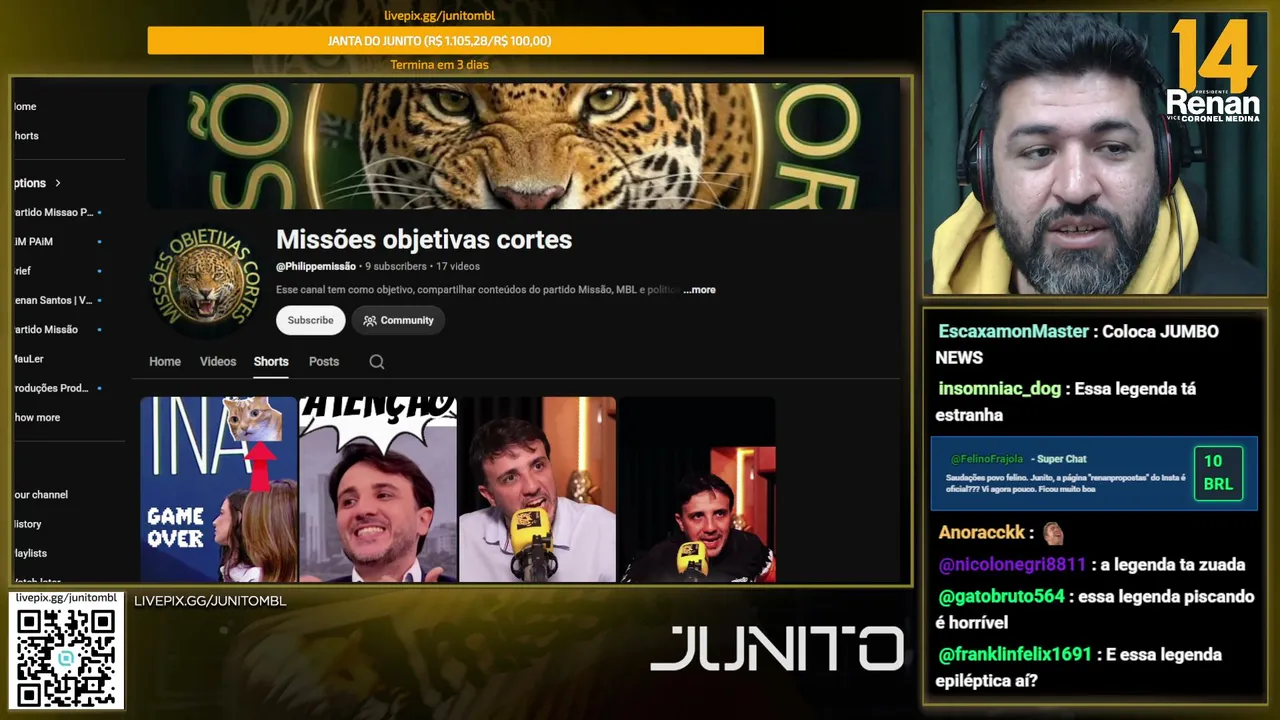This screenshot has width=1280, height=720.
Task: Click the channel title 'Missões objetivas cortes'
Action: pos(424,240)
